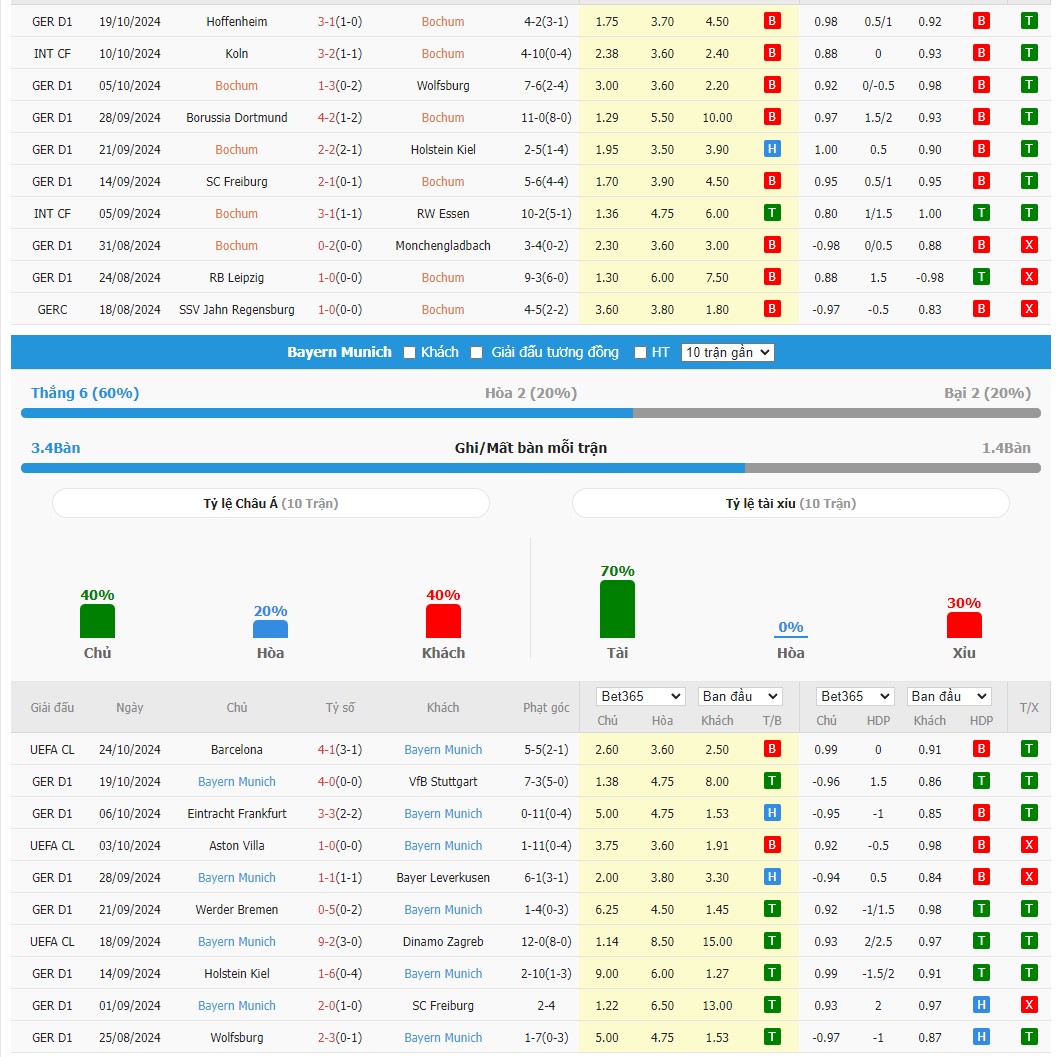Click green T result icon in VfB Stuttgart row
Screen dimensions: 1061x1057
pyautogui.click(x=772, y=780)
